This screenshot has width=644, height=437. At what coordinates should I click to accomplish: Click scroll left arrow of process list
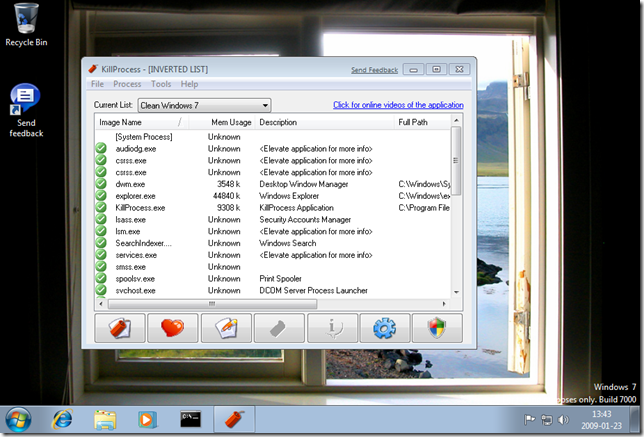tap(101, 304)
